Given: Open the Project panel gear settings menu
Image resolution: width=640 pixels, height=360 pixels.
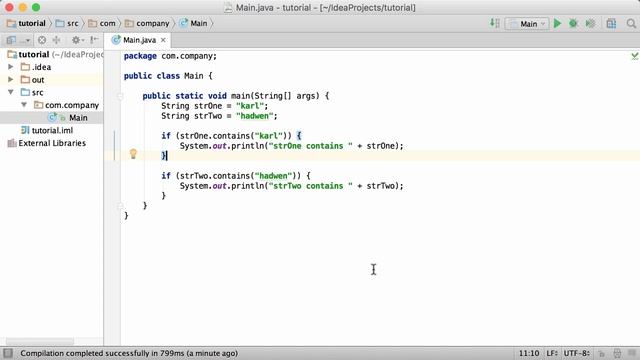Looking at the screenshot, I should [77, 40].
